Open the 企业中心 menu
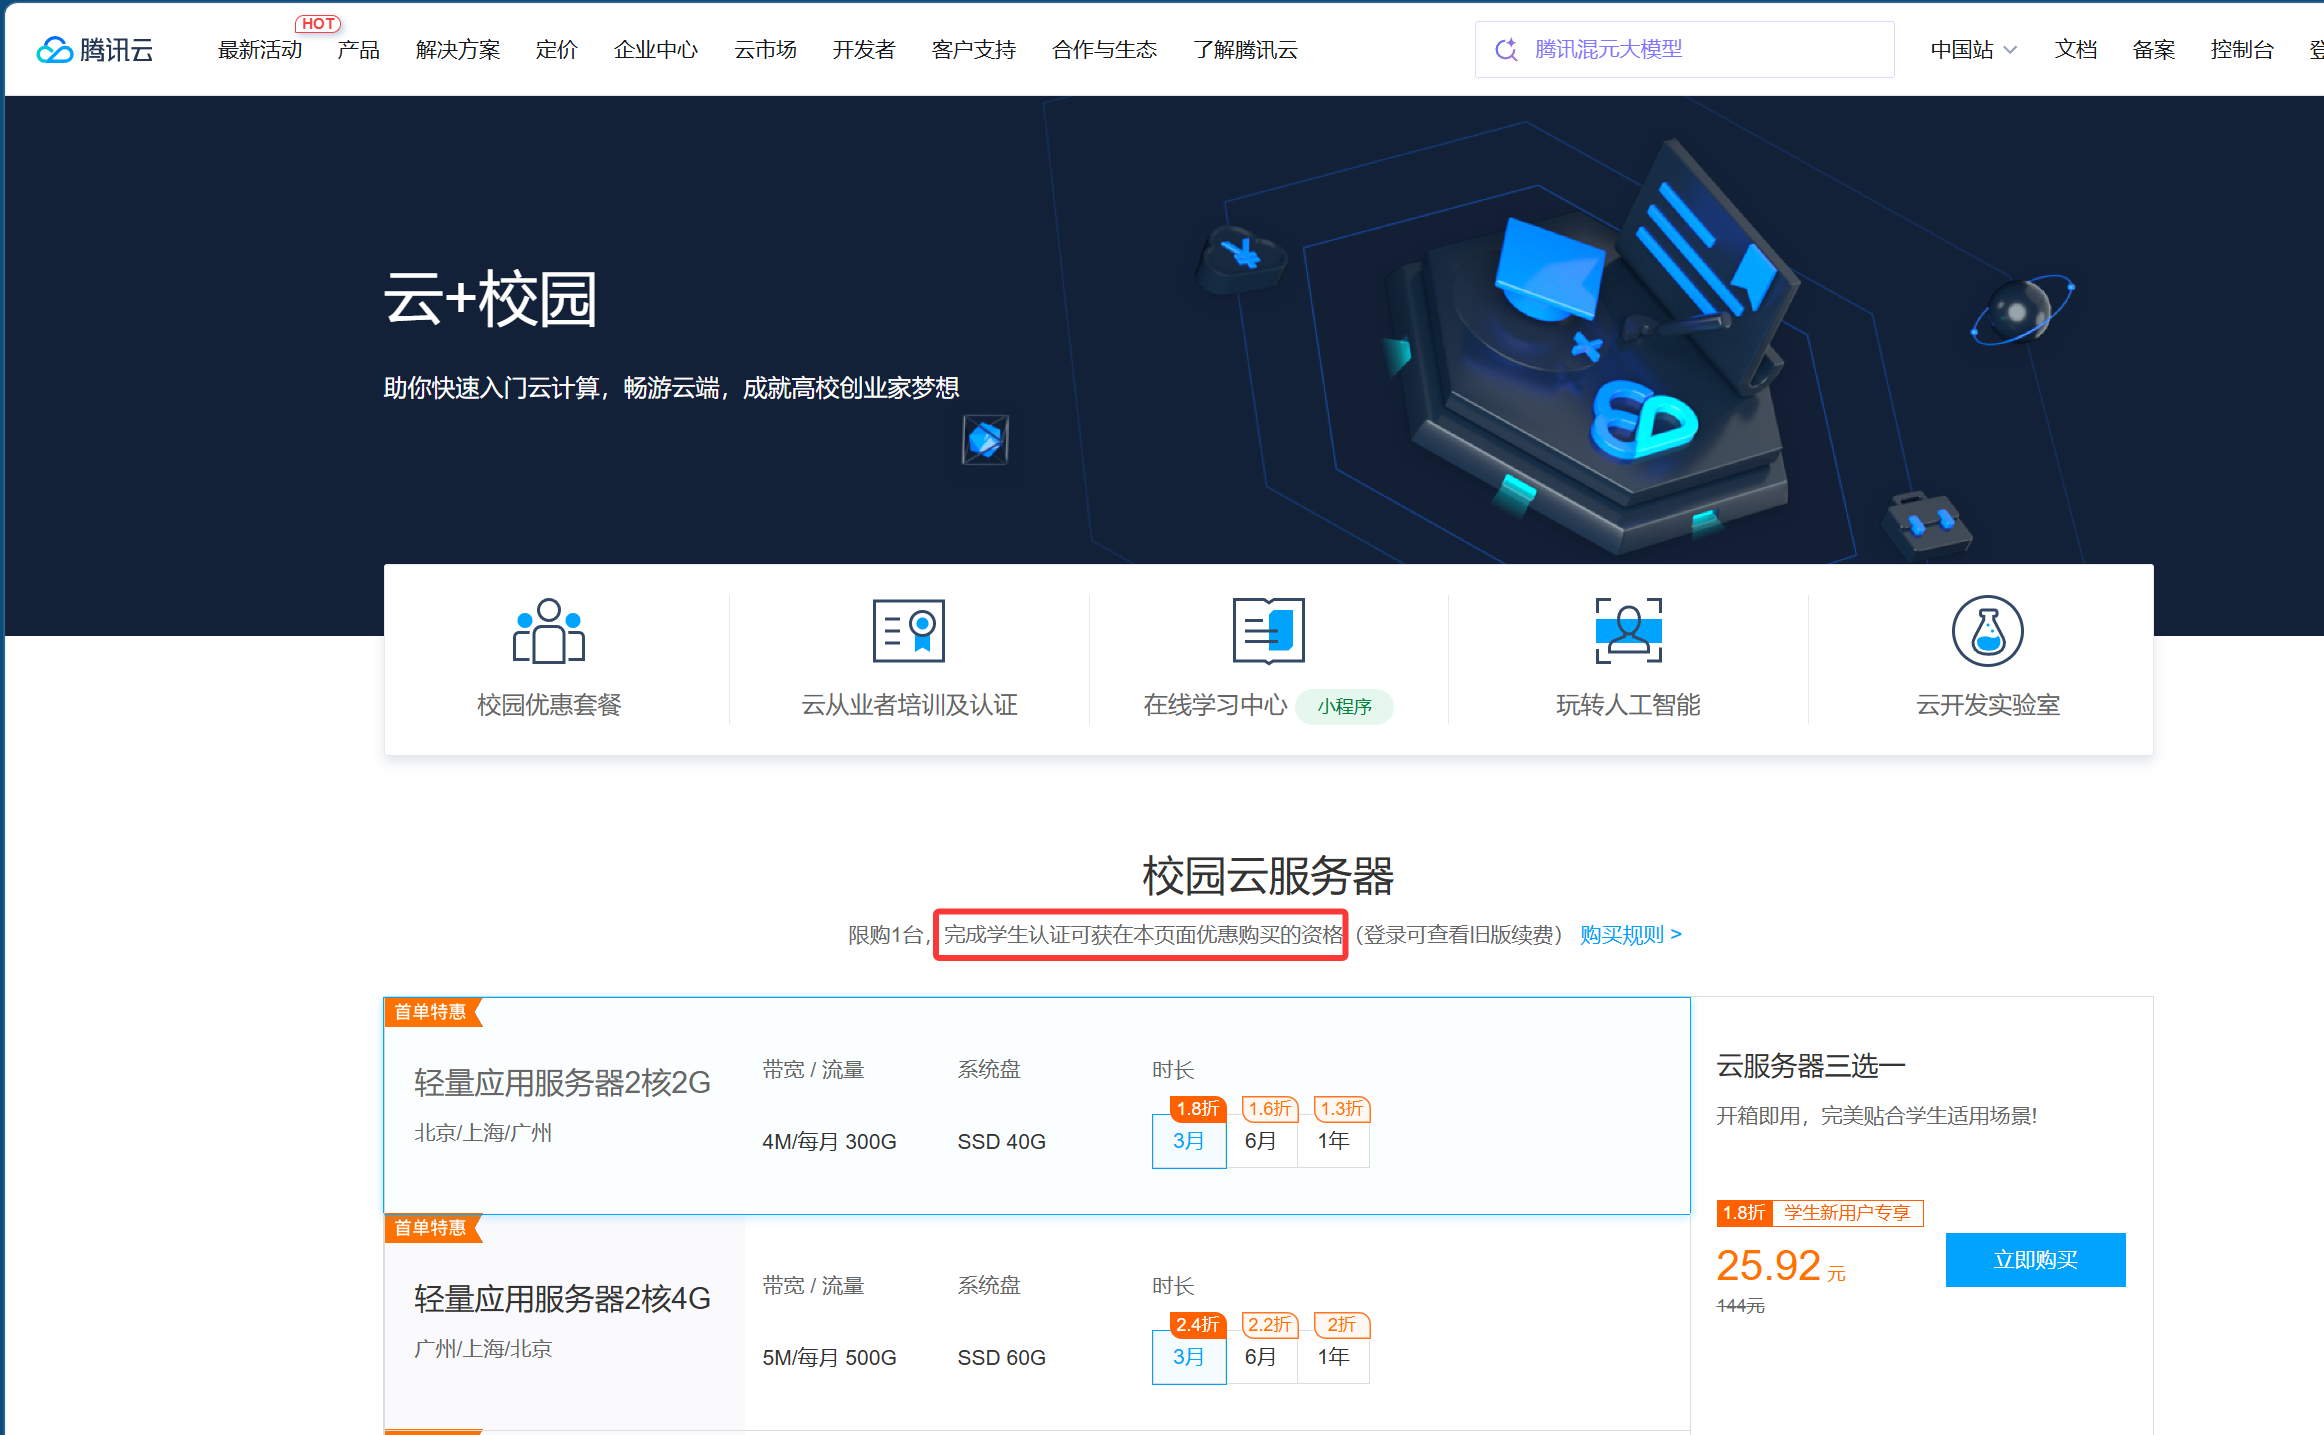 pyautogui.click(x=656, y=50)
